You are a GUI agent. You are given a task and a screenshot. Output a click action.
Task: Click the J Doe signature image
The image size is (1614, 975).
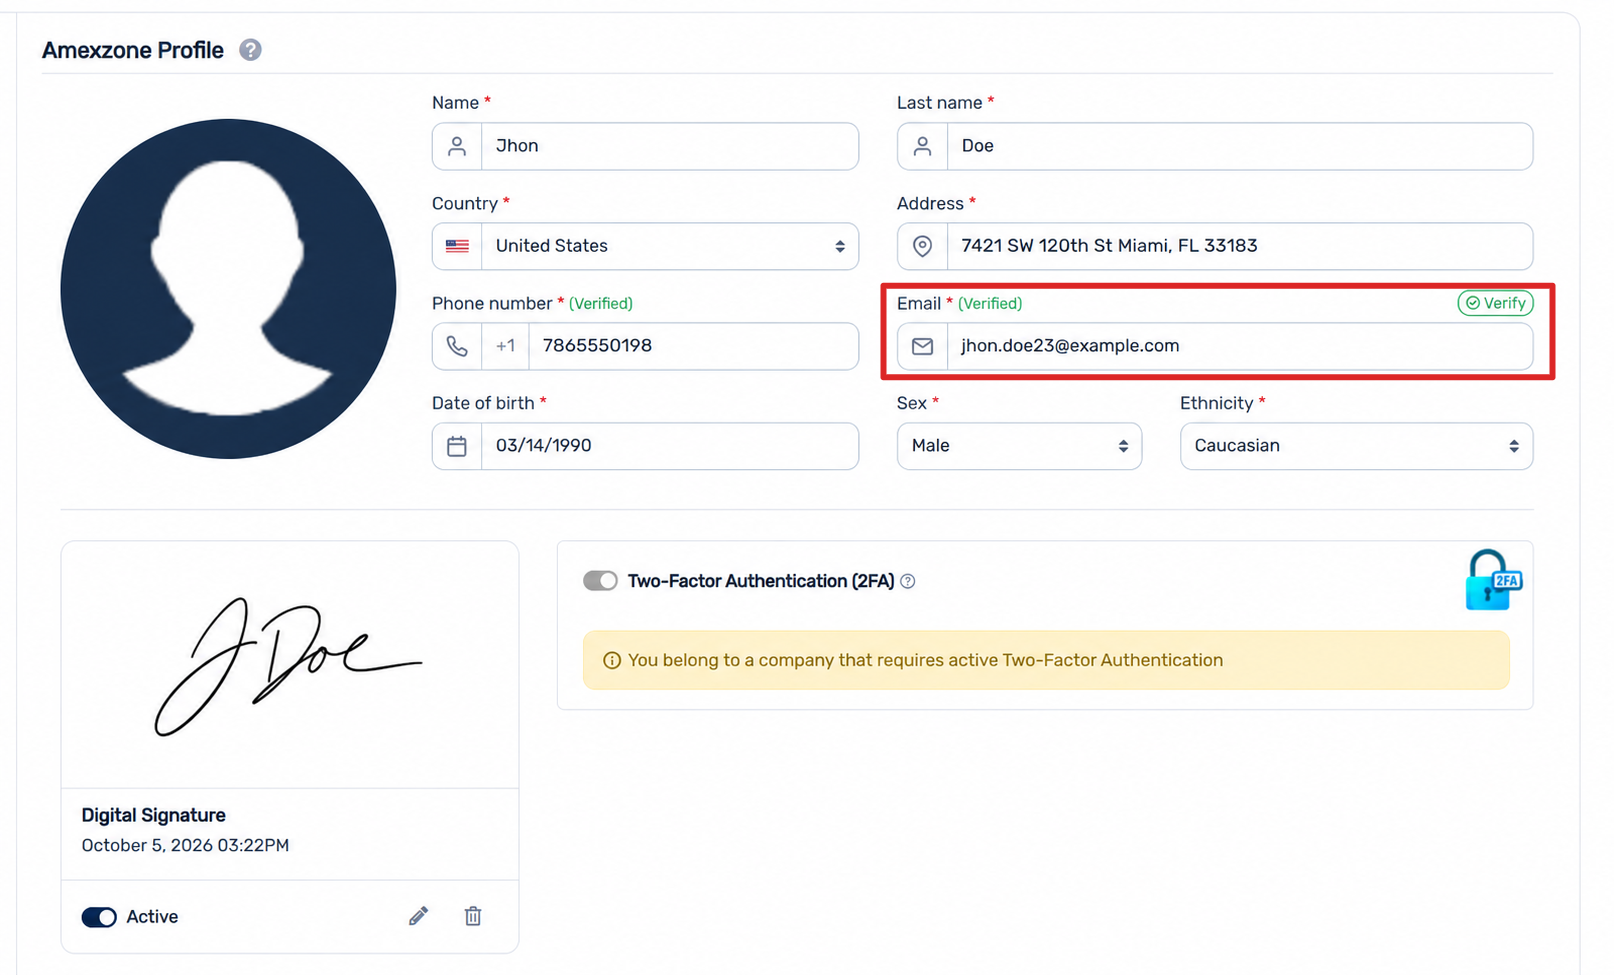(288, 666)
